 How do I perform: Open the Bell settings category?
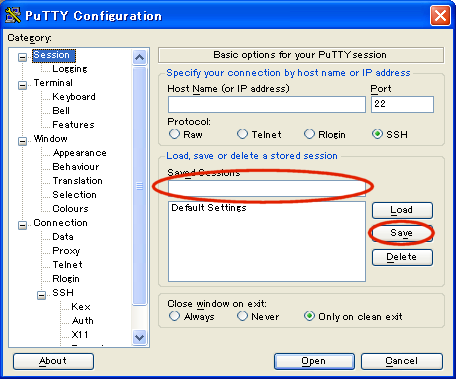click(x=61, y=111)
